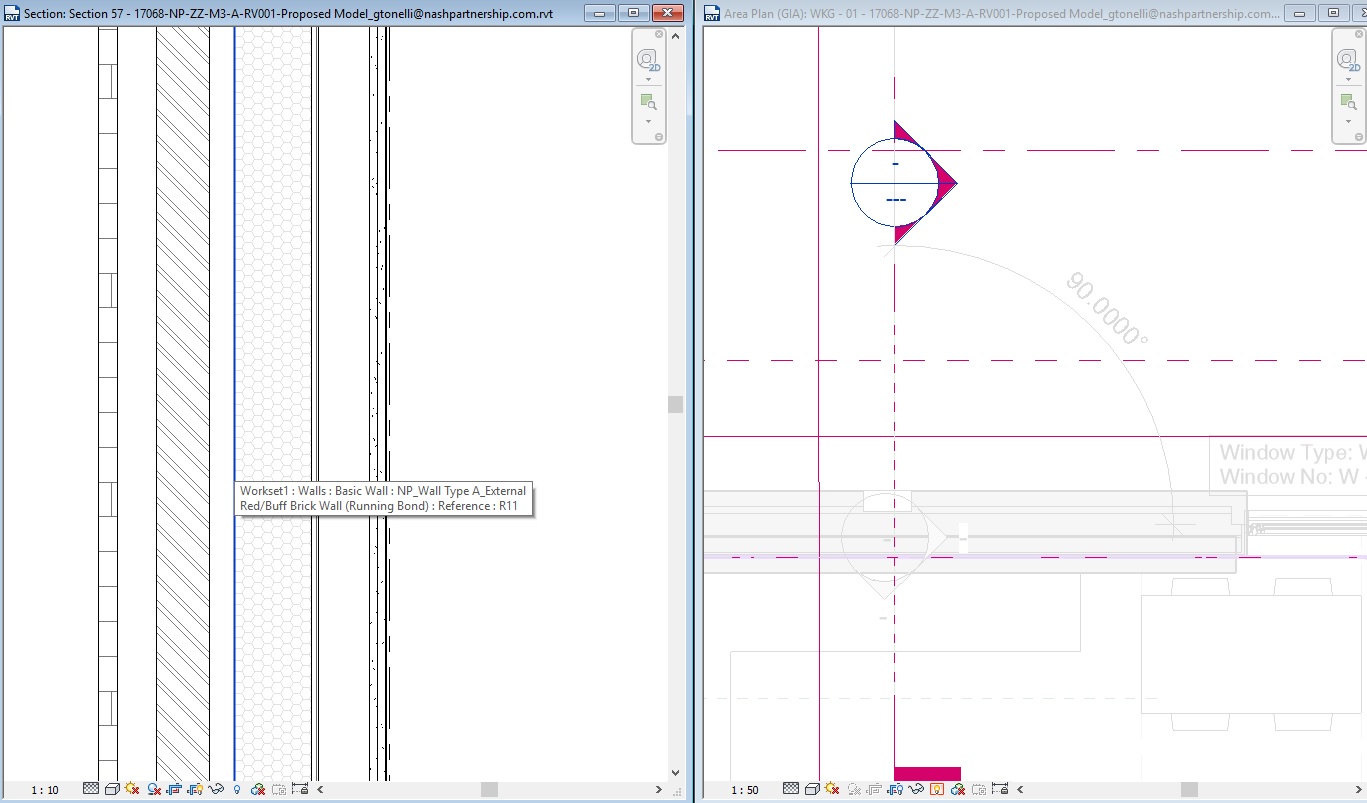Close Section 57 navigation bar with small x
Screen dimensions: 1367x803
pyautogui.click(x=659, y=34)
